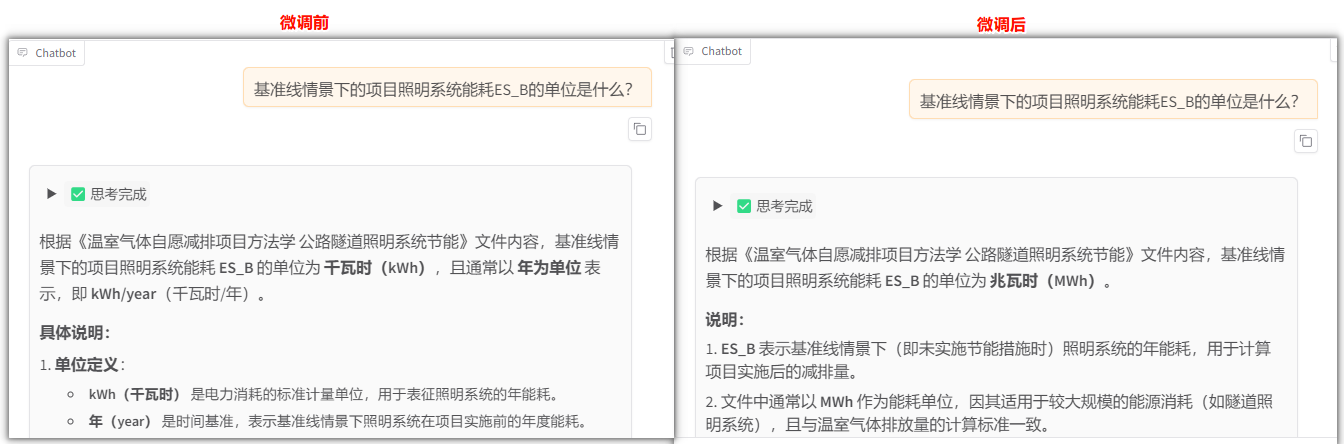This screenshot has width=1344, height=444.
Task: Click the bold 兆瓦时 (MWh) text in right answer
Action: [x=1045, y=281]
